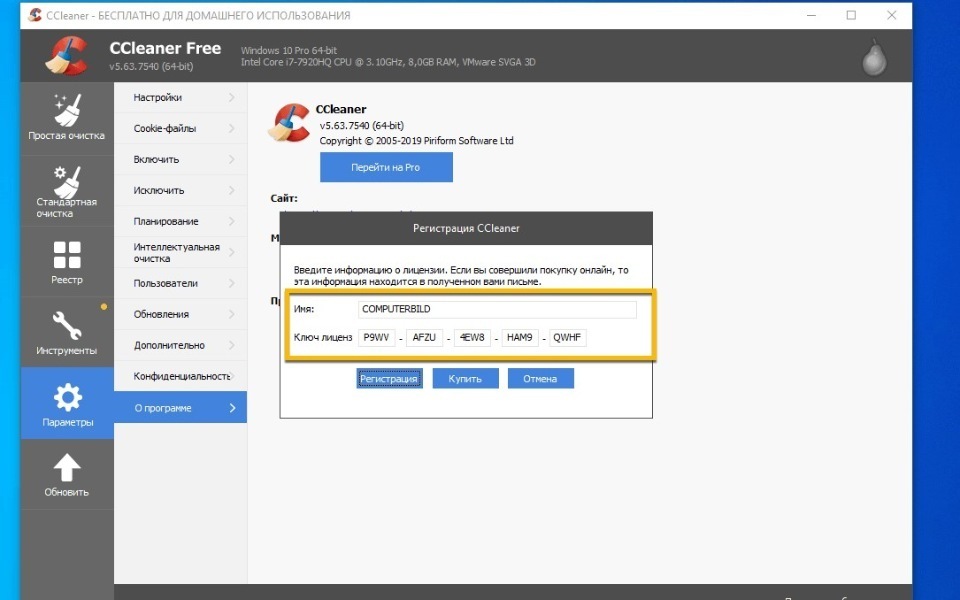Click the CCleaner icon in the title bar
Viewport: 960px width, 600px height.
tap(35, 15)
